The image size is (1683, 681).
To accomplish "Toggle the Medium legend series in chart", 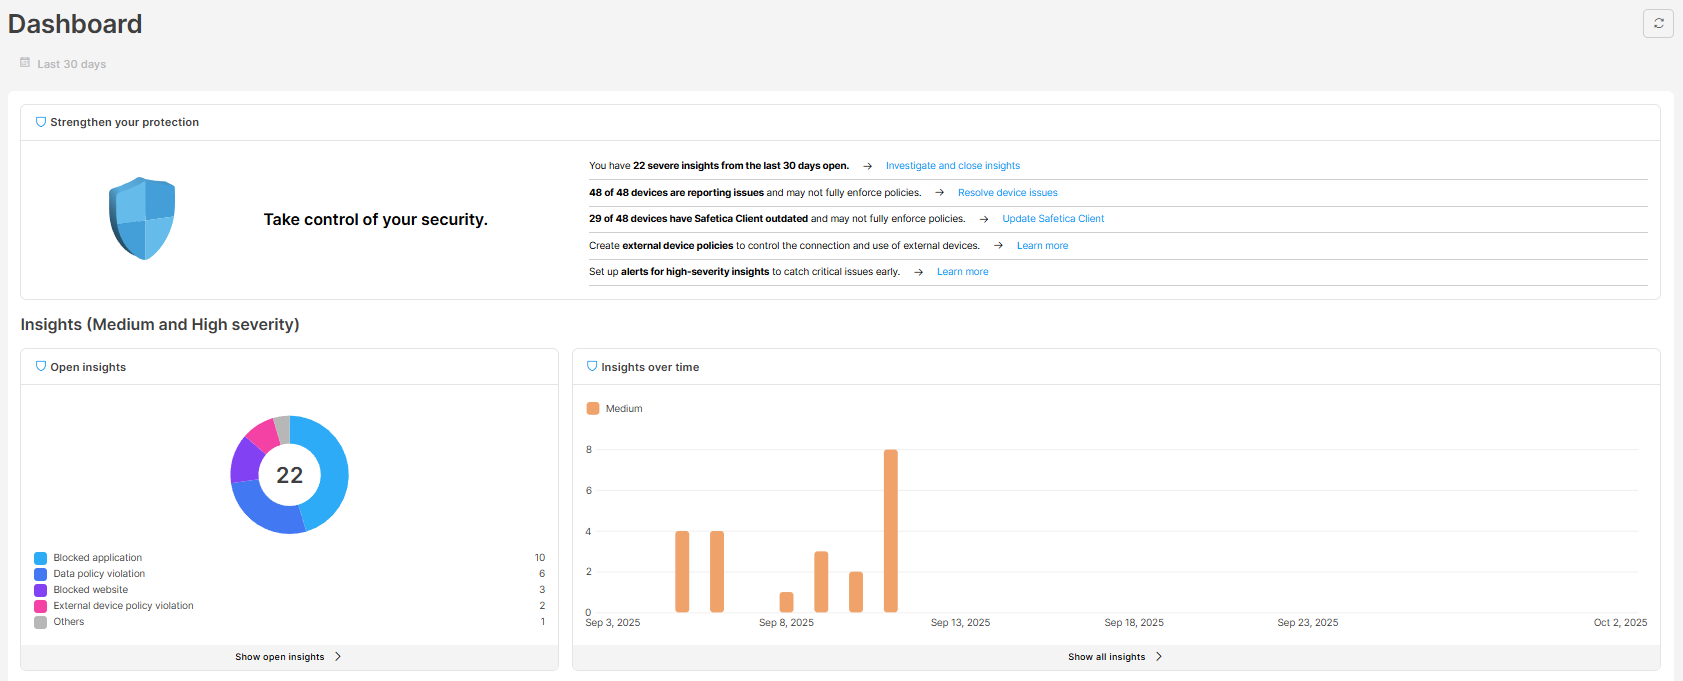I will click(614, 408).
